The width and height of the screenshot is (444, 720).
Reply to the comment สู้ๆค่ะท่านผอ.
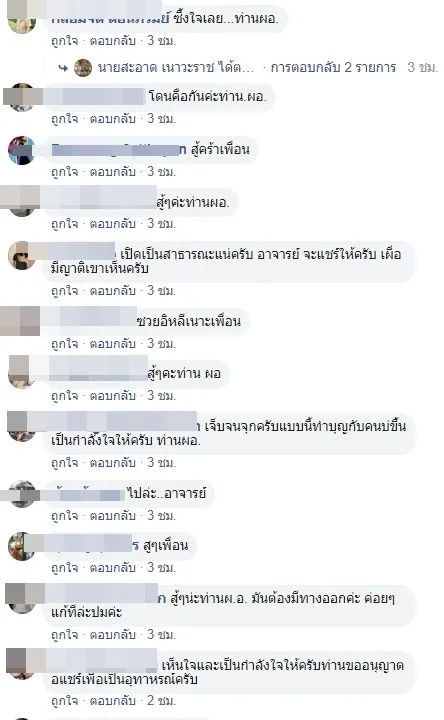[x=112, y=224]
